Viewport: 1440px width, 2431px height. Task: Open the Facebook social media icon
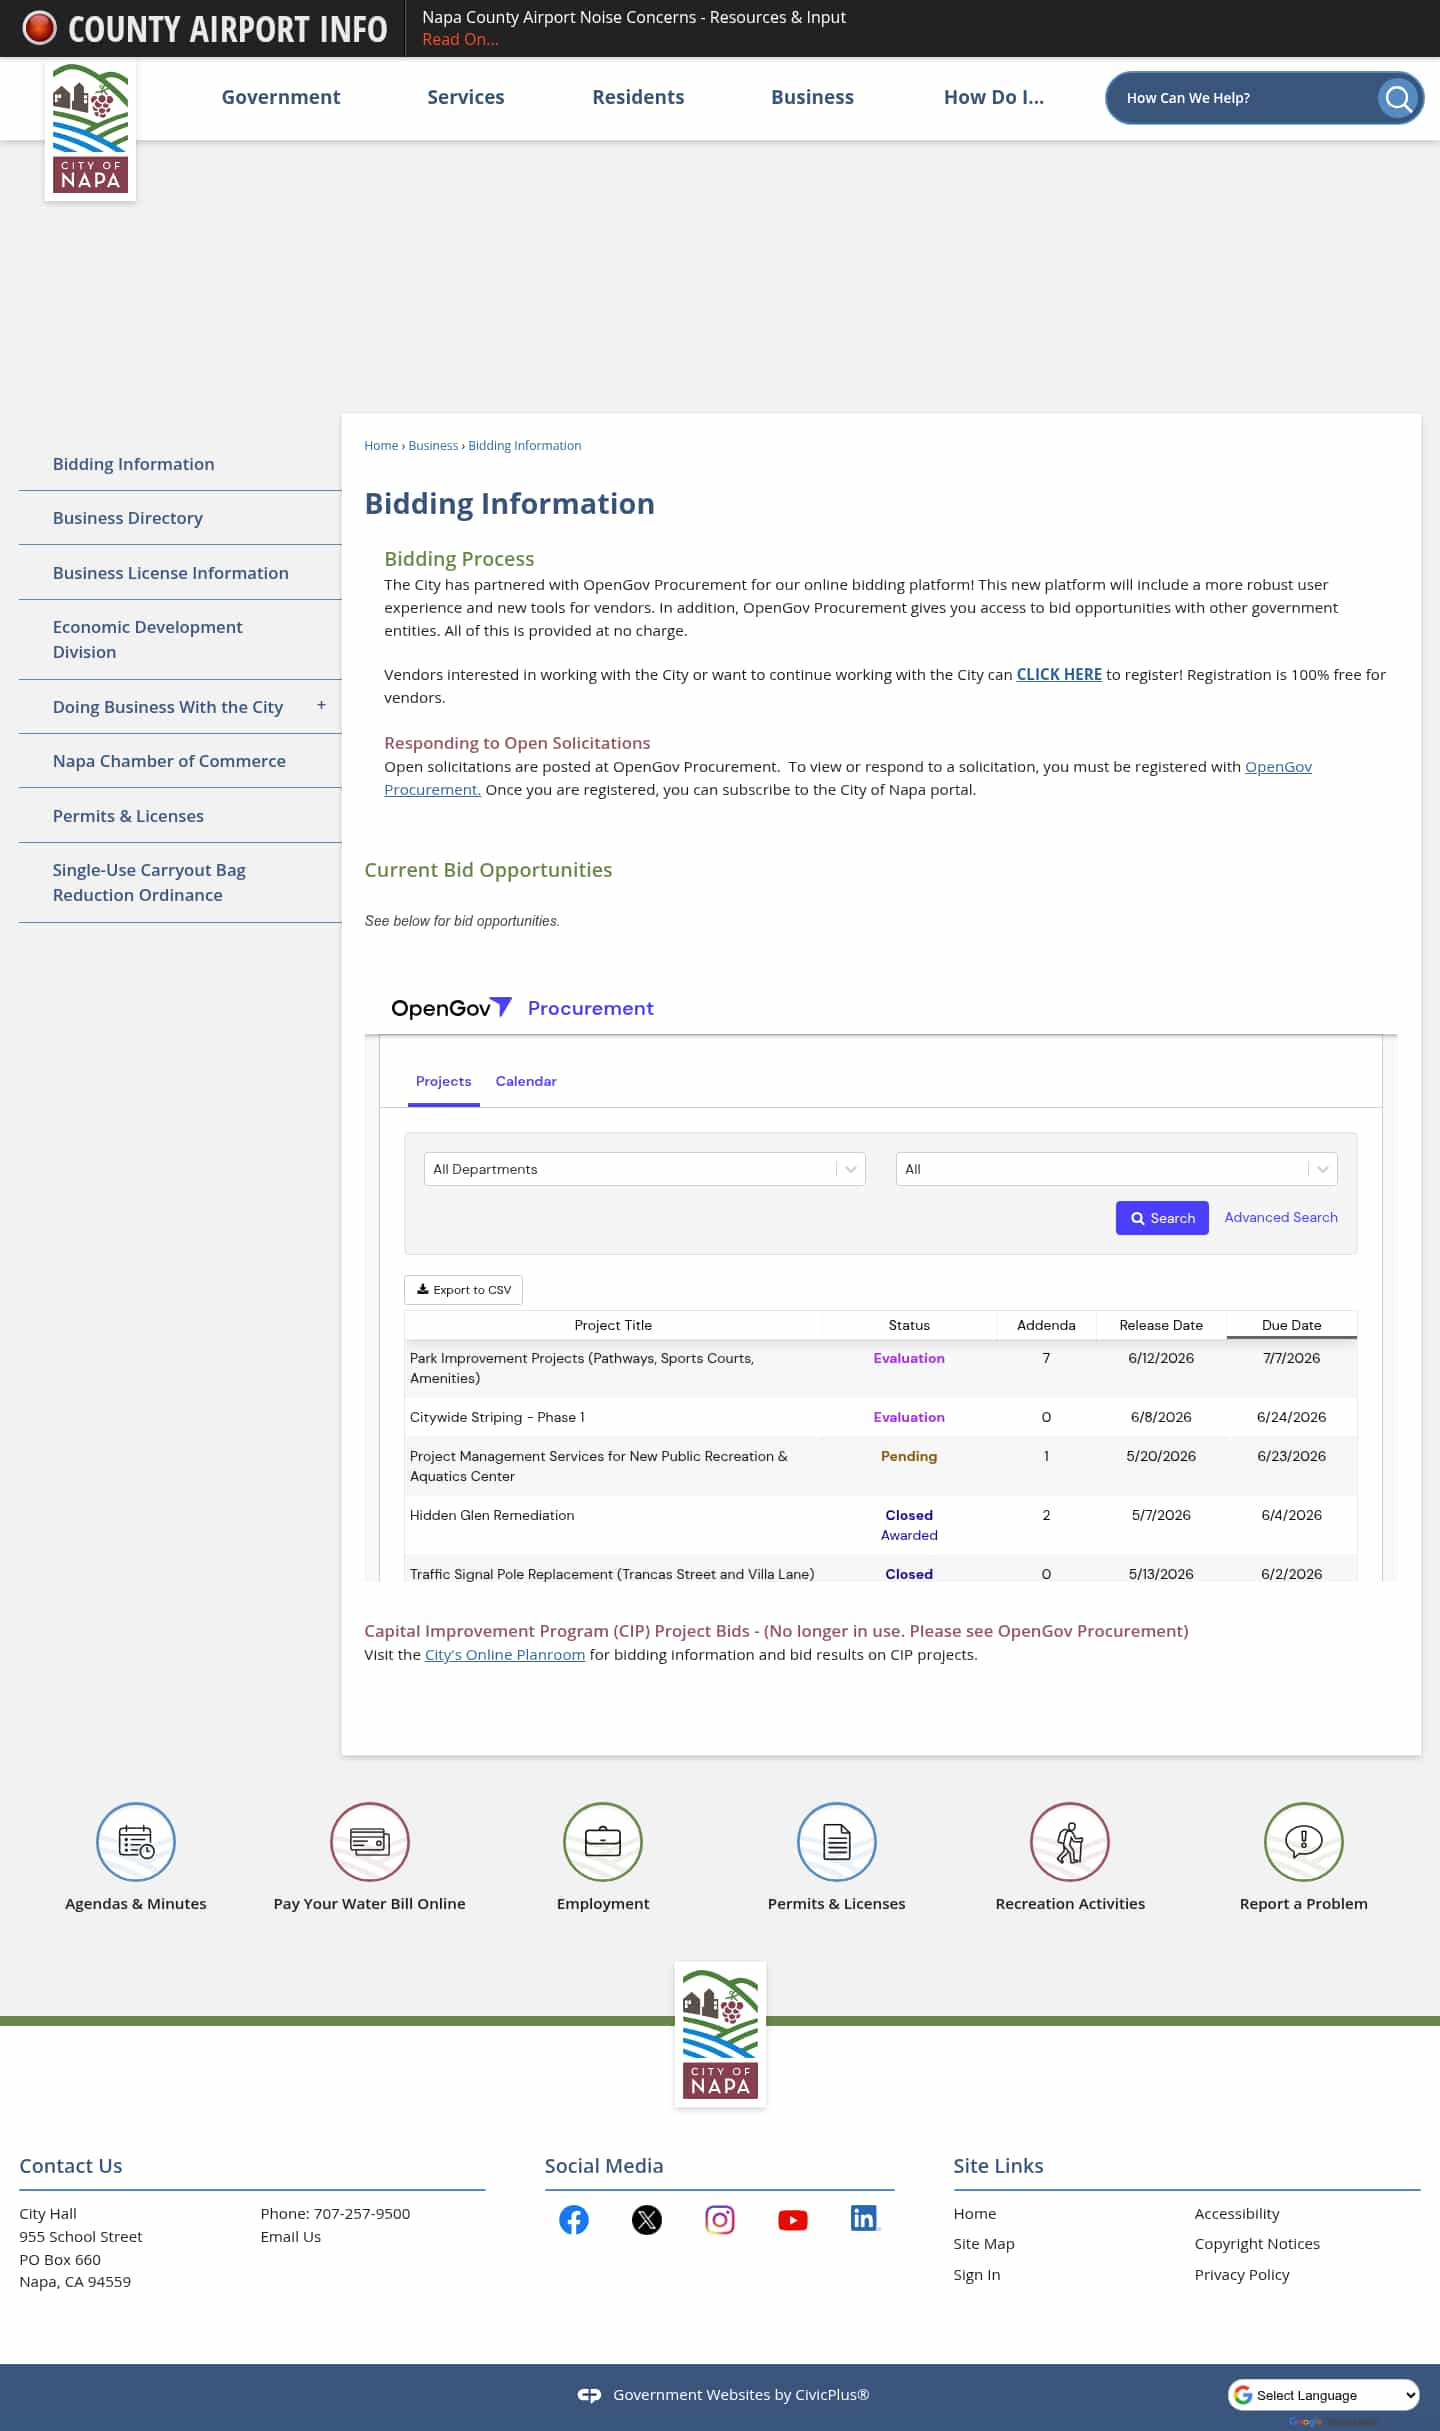[x=574, y=2220]
